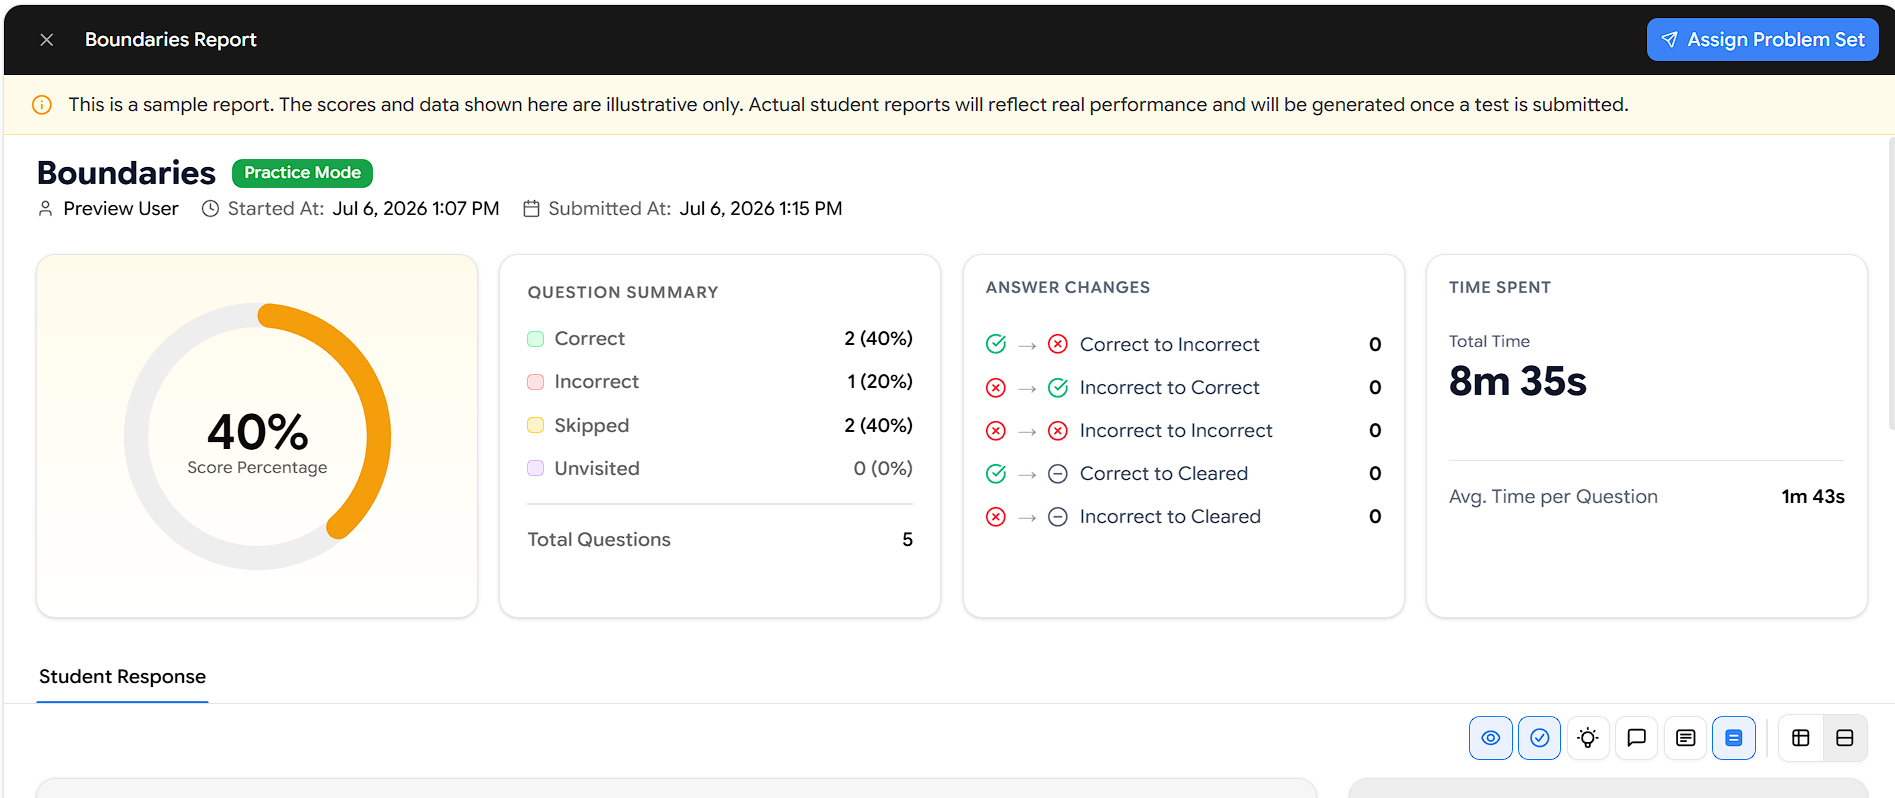1895x798 pixels.
Task: Click the blue filled equals-sign icon
Action: pos(1734,738)
